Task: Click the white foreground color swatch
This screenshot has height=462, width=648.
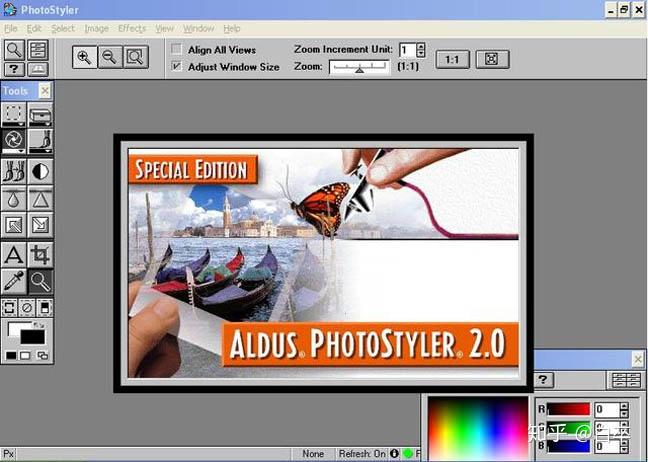Action: pos(14,329)
